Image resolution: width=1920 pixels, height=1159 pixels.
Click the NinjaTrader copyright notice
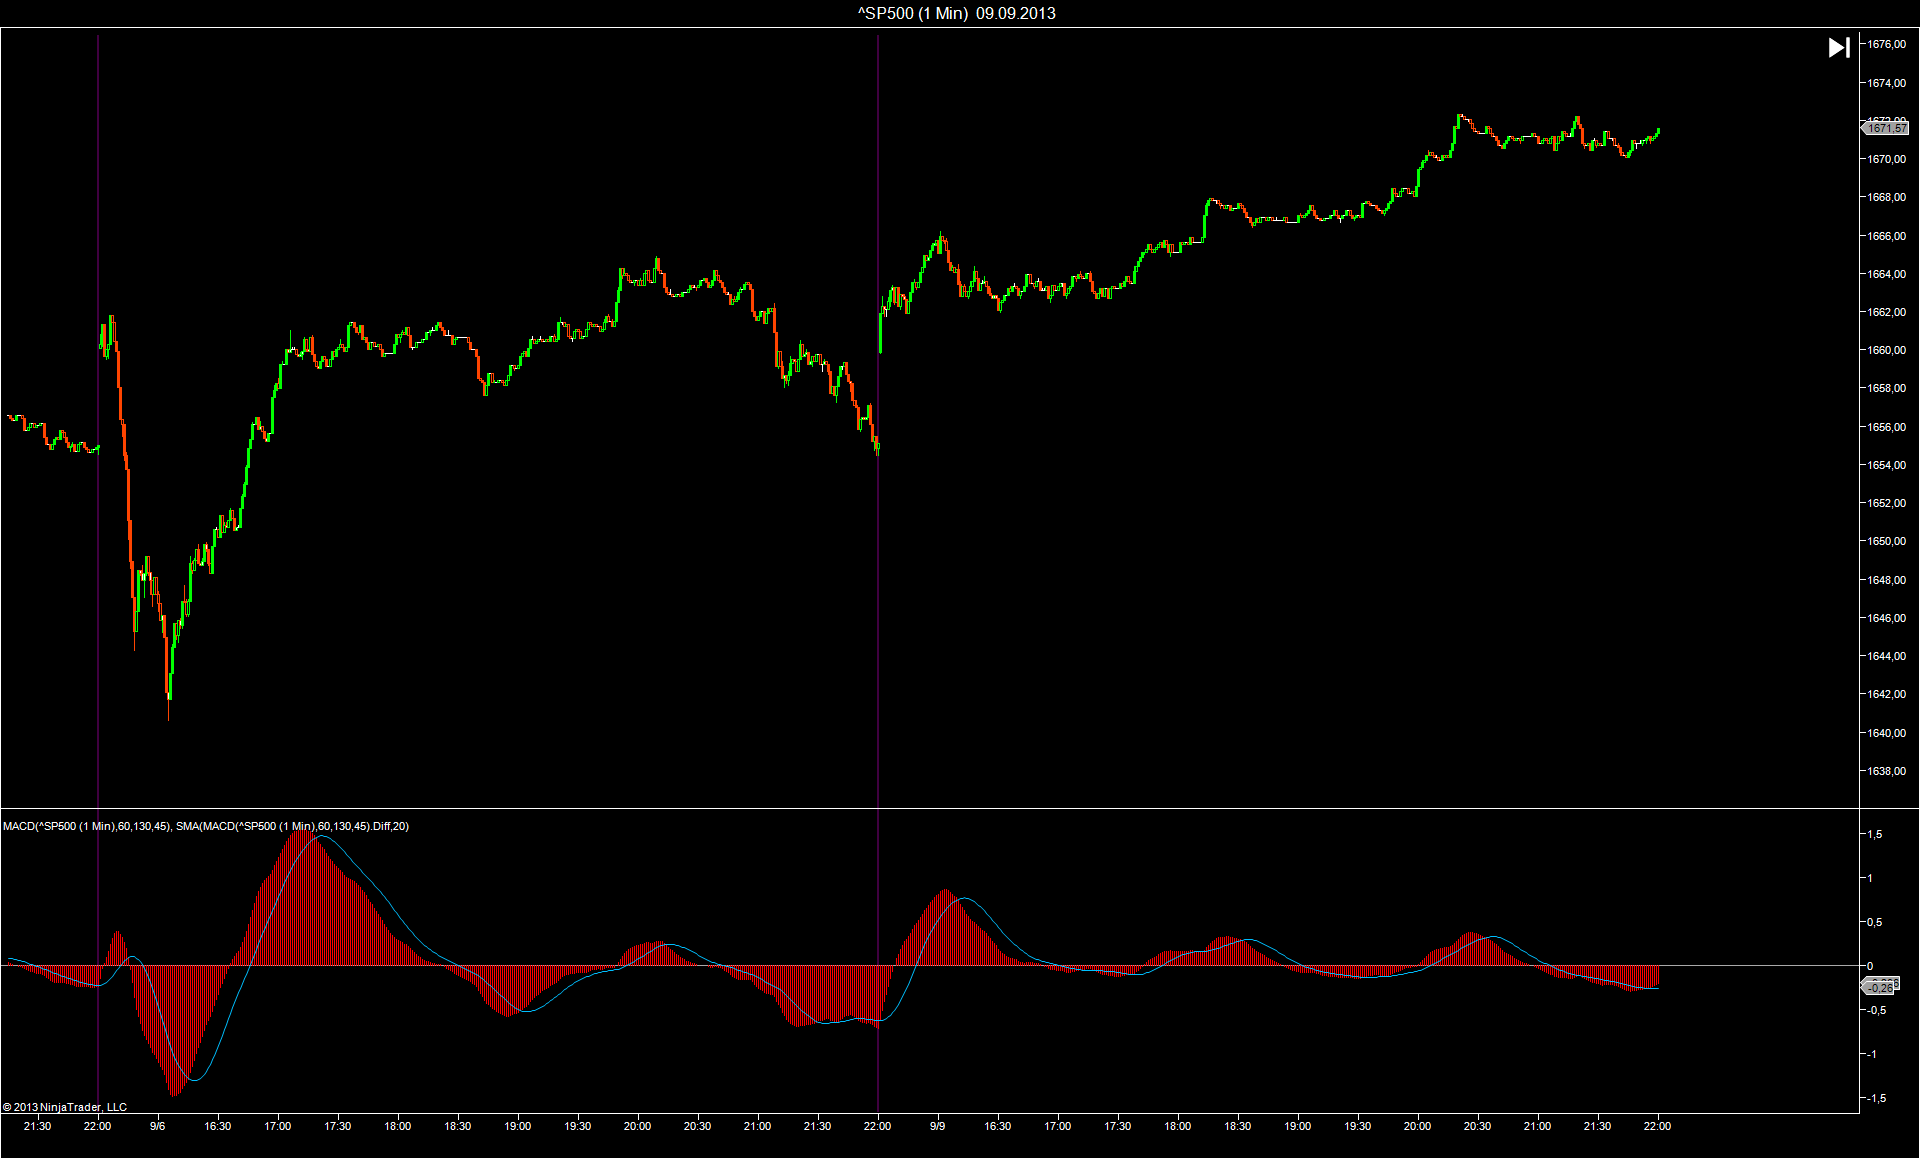65,1107
